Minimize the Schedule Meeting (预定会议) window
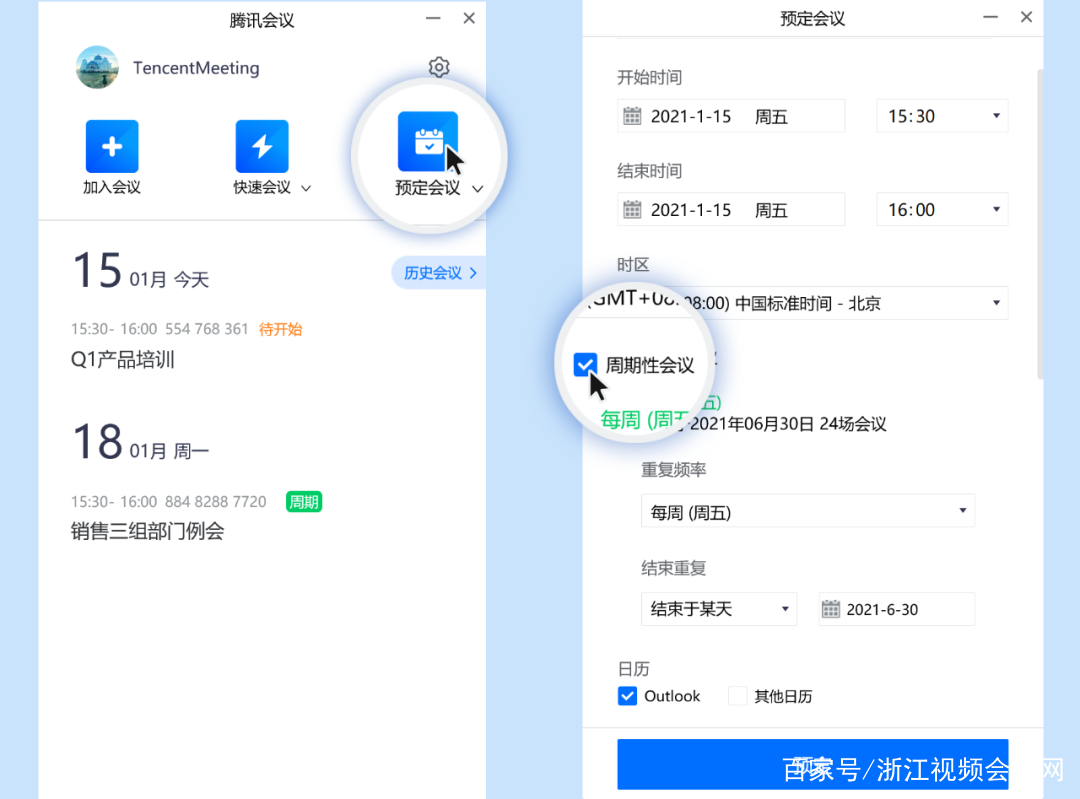 990,17
